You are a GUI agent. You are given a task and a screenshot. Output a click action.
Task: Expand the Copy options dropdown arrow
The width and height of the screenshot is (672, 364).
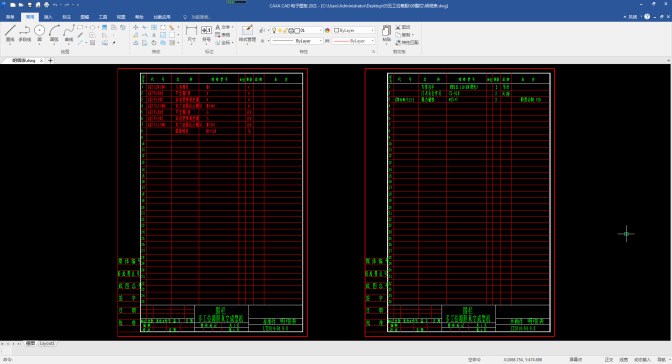pos(412,35)
